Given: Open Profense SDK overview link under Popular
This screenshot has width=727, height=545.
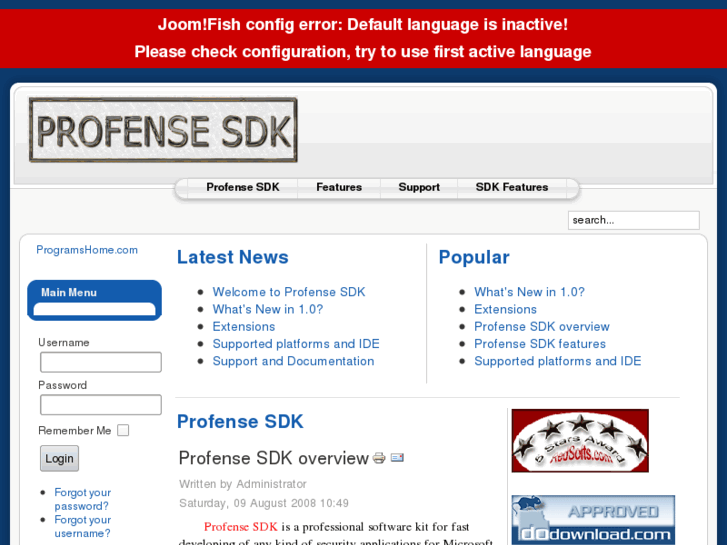Looking at the screenshot, I should 542,327.
